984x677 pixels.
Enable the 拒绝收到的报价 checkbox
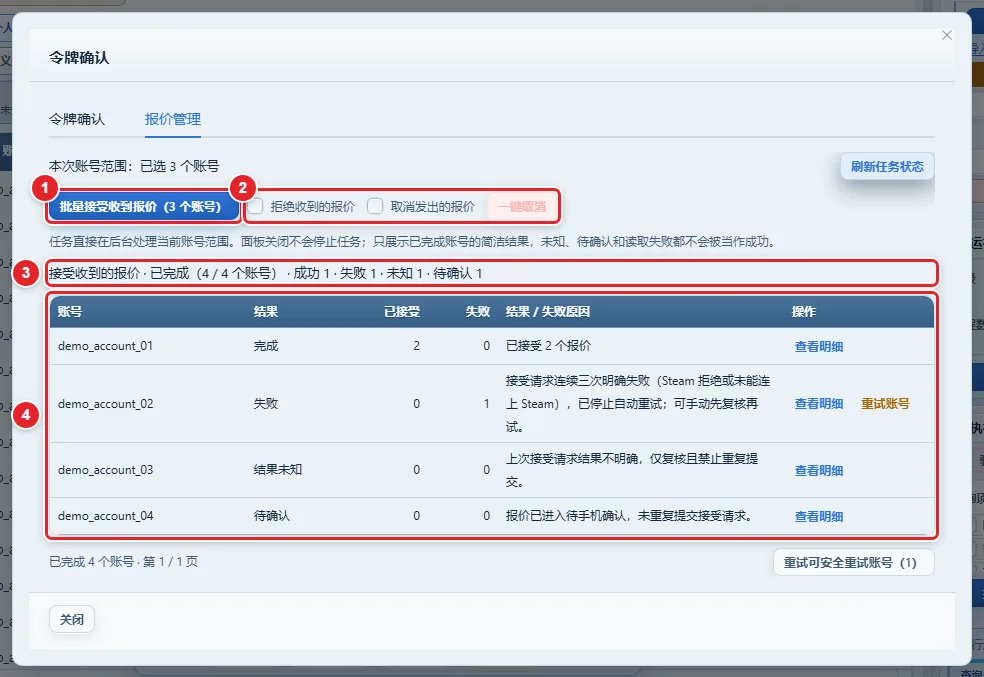point(255,206)
